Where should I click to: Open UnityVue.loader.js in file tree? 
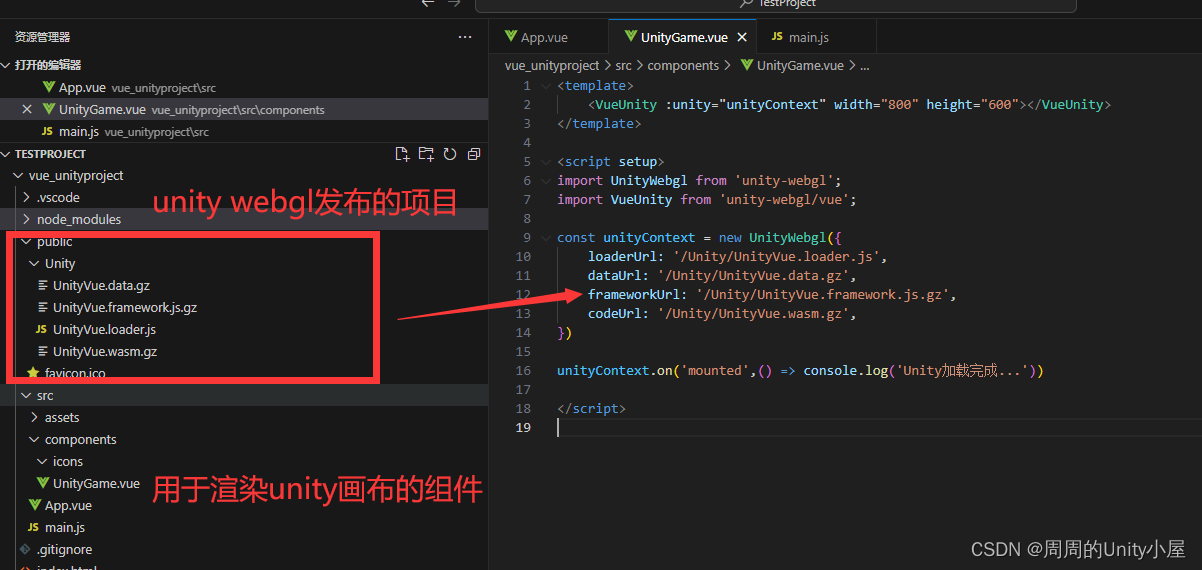[x=104, y=329]
